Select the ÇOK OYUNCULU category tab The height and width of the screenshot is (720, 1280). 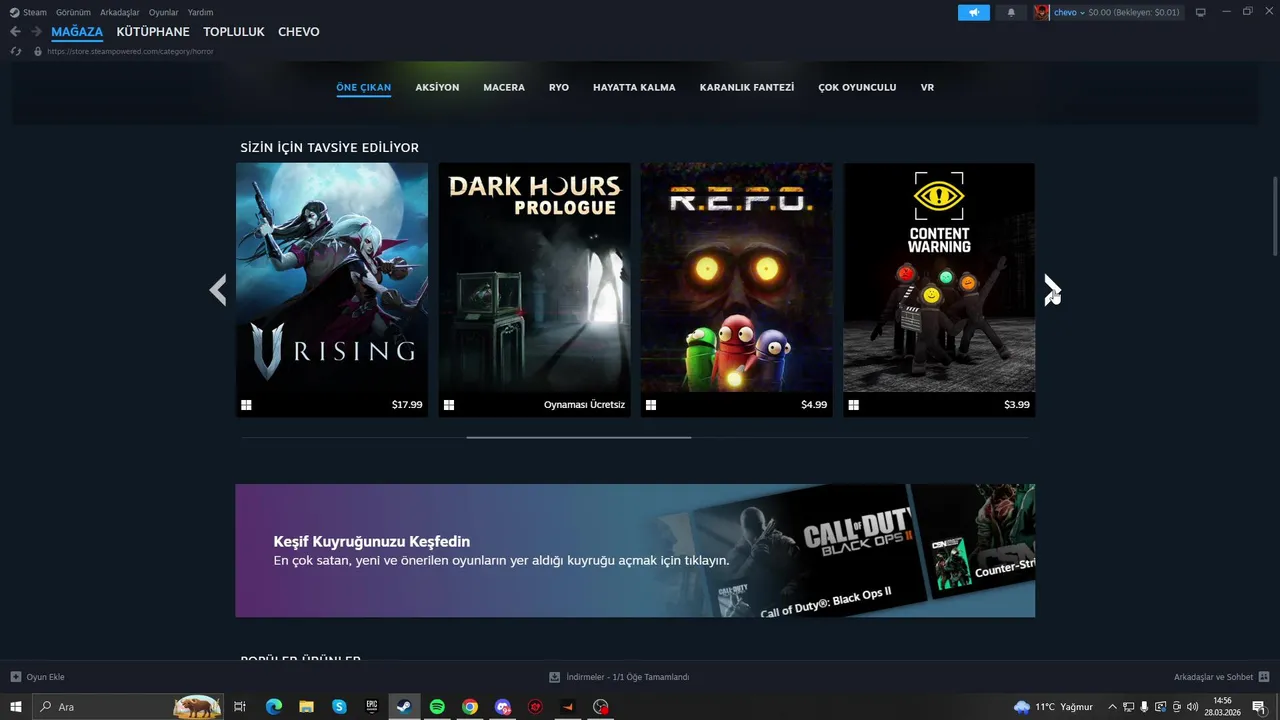pyautogui.click(x=857, y=87)
